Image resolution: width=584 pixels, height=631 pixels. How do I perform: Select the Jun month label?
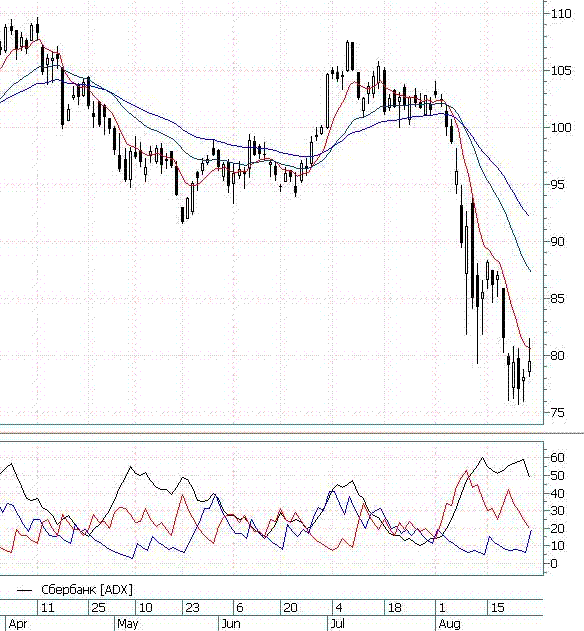click(x=231, y=623)
